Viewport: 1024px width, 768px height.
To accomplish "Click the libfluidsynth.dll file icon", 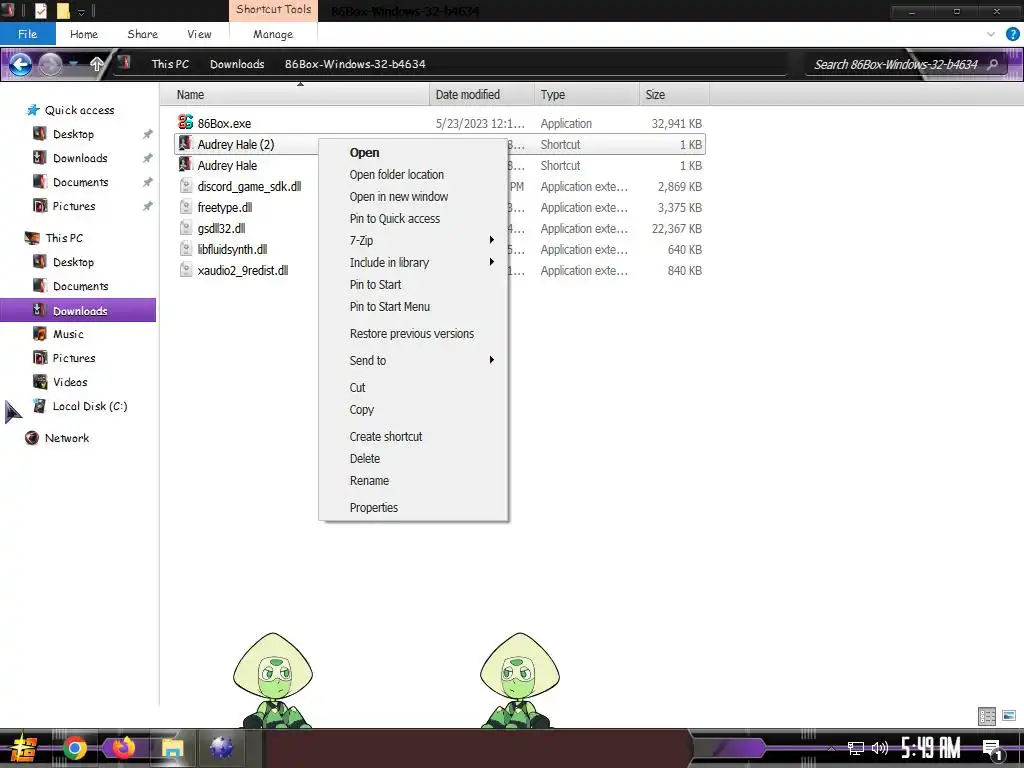I will pos(185,249).
